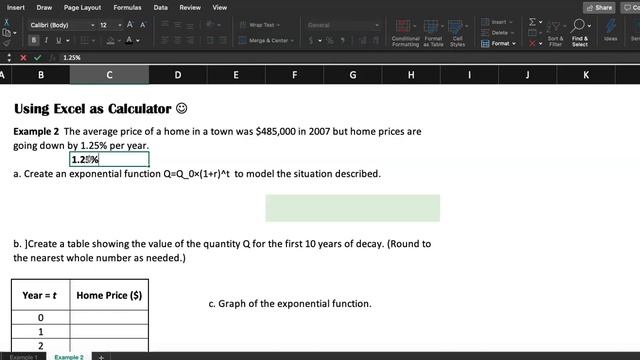
Task: Click the Insert cells icon
Action: pos(485,22)
